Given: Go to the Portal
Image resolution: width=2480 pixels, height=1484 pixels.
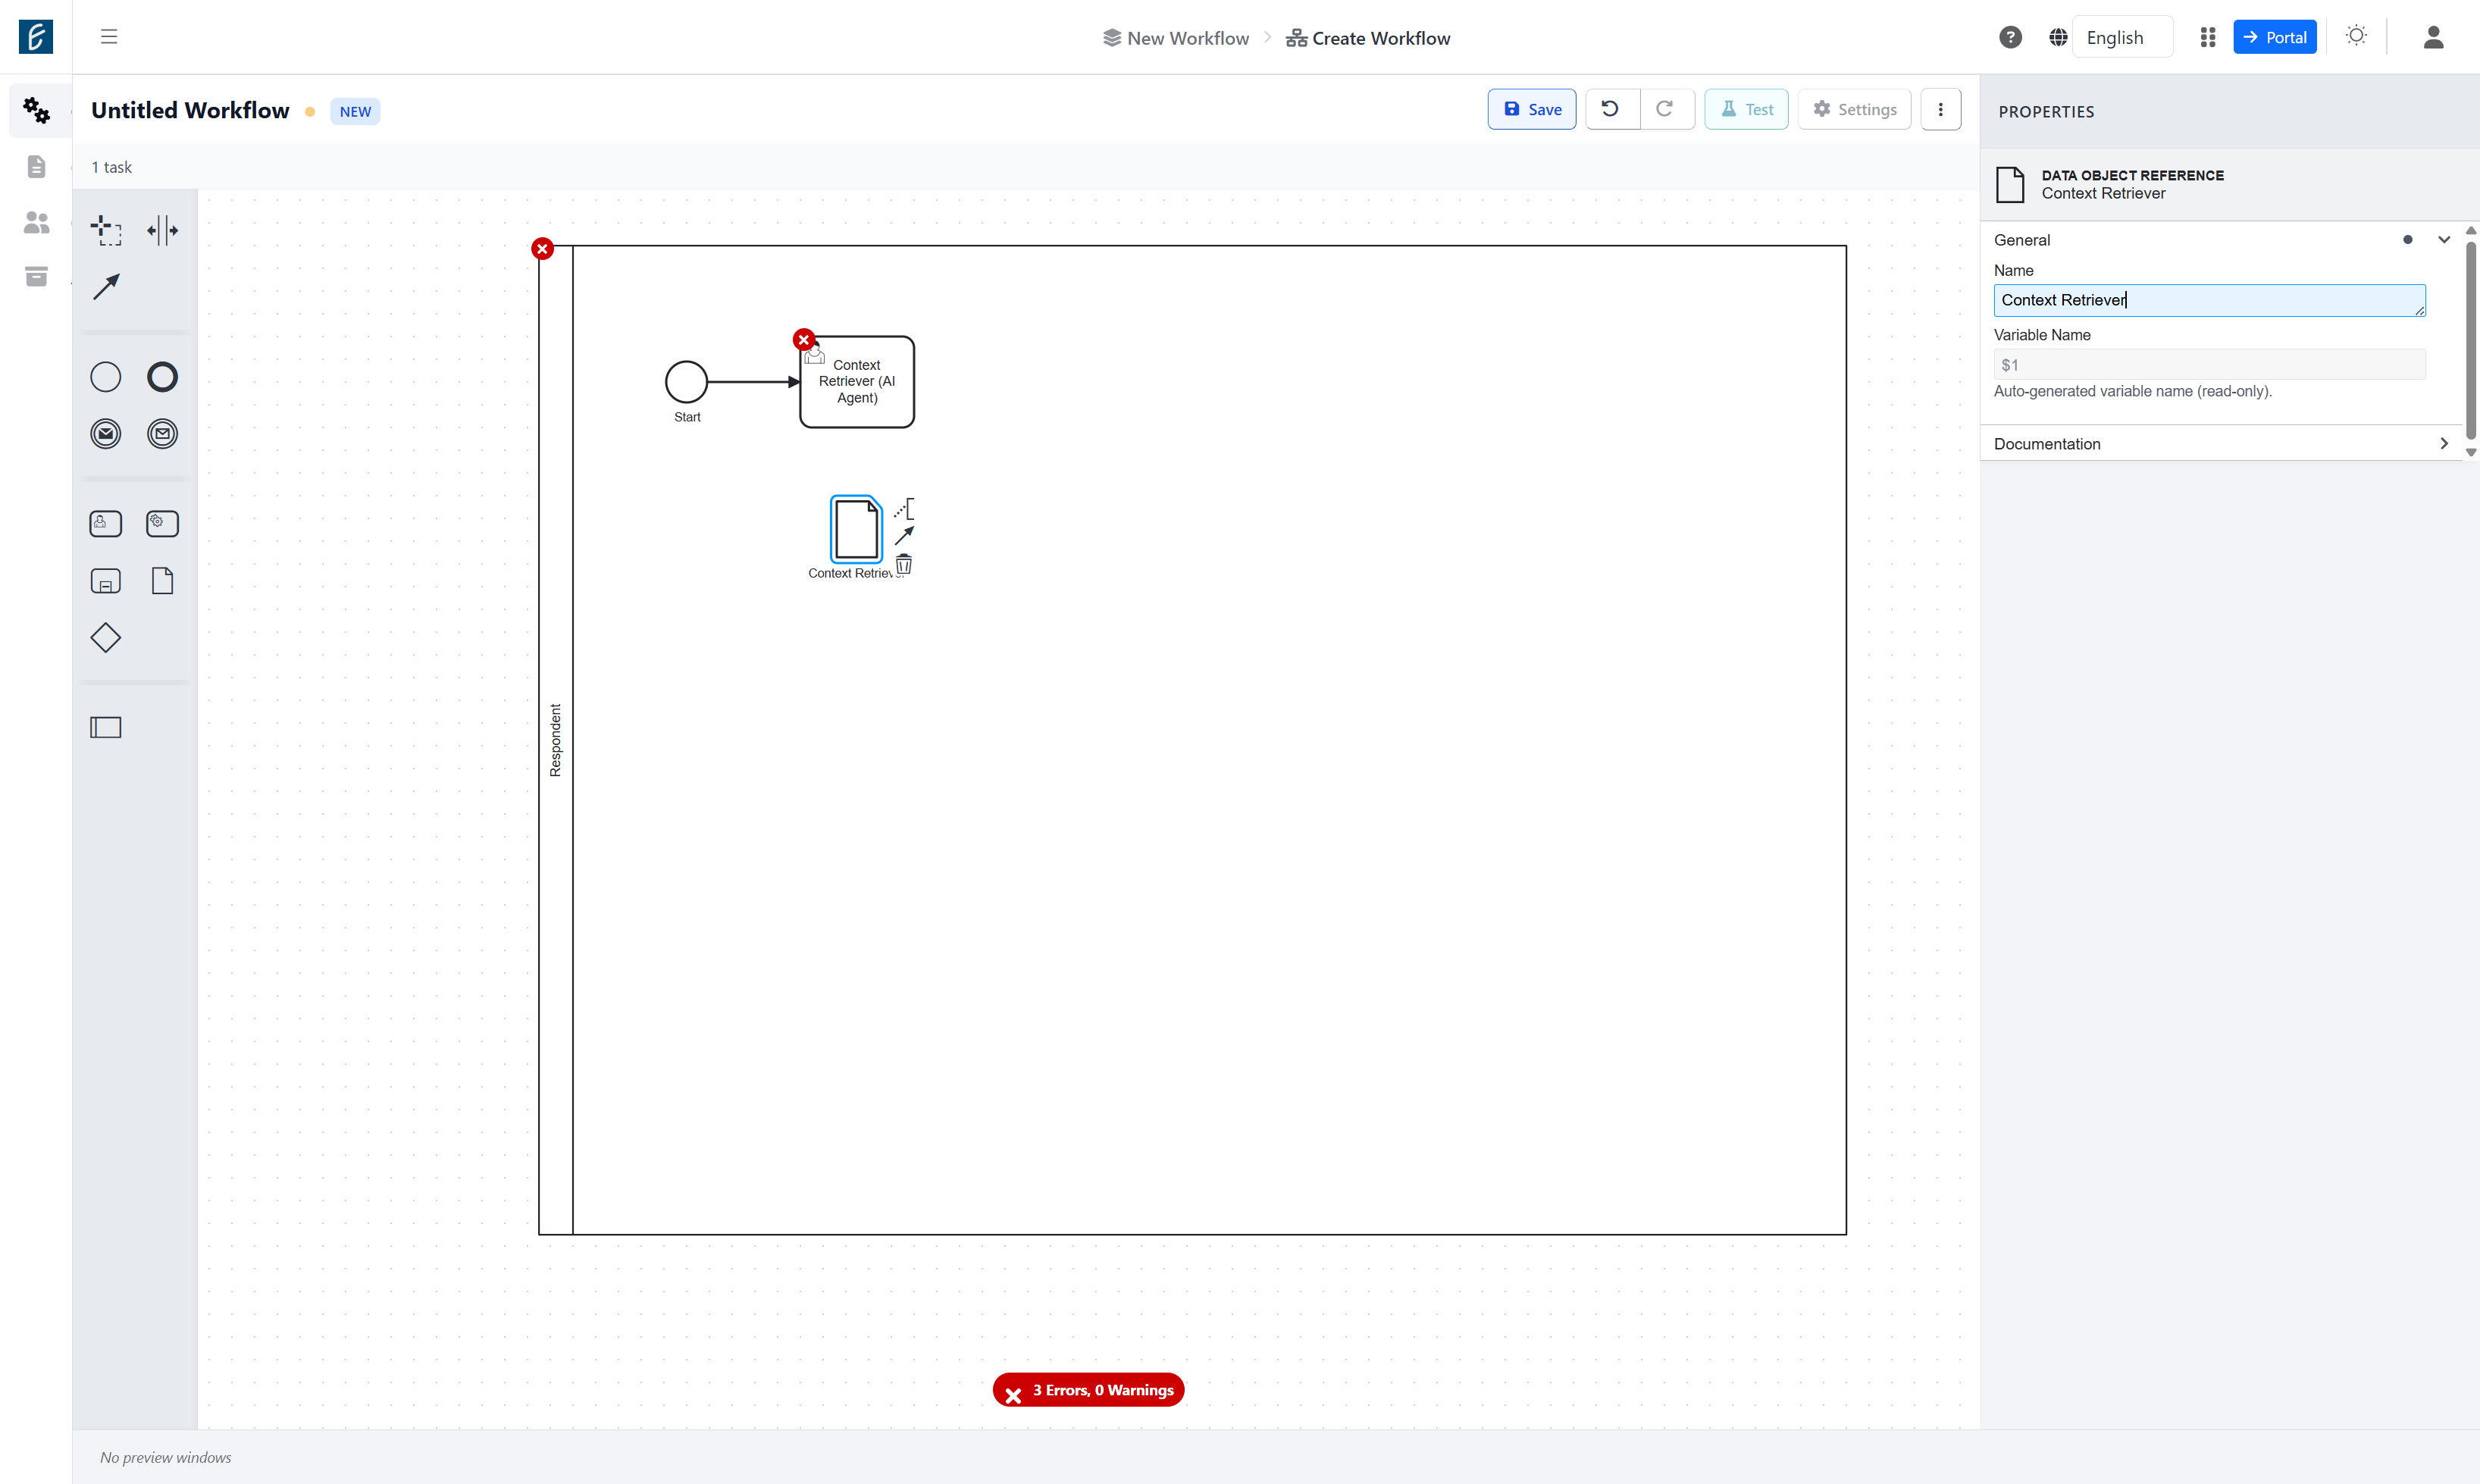Looking at the screenshot, I should coord(2274,37).
